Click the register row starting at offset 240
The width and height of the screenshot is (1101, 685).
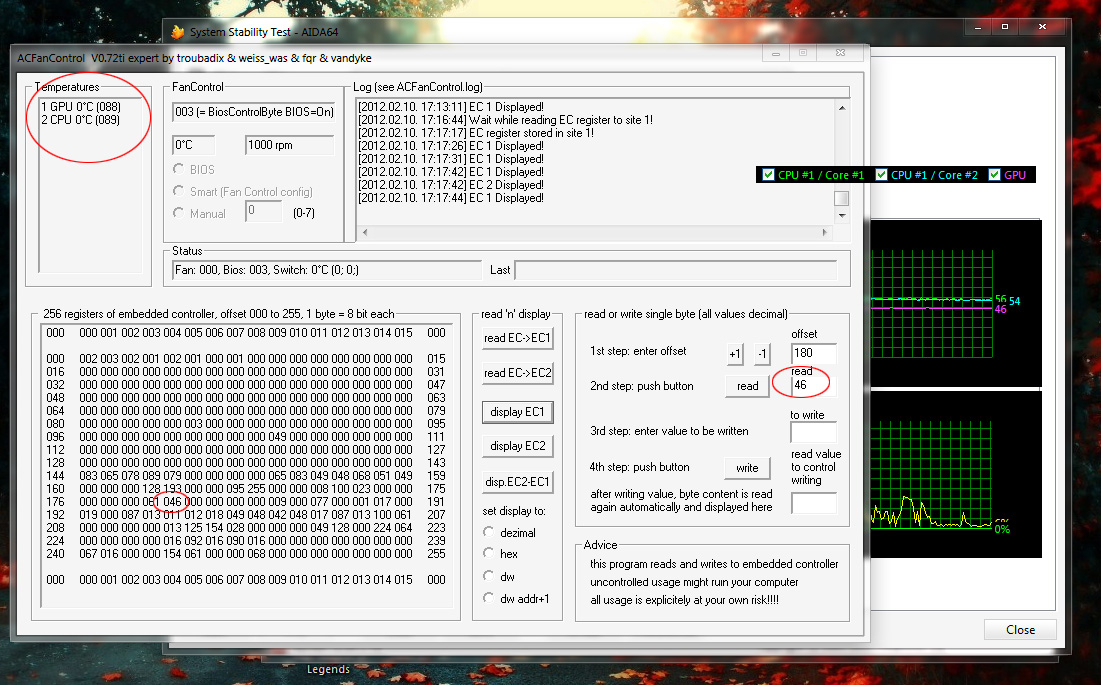click(x=246, y=554)
